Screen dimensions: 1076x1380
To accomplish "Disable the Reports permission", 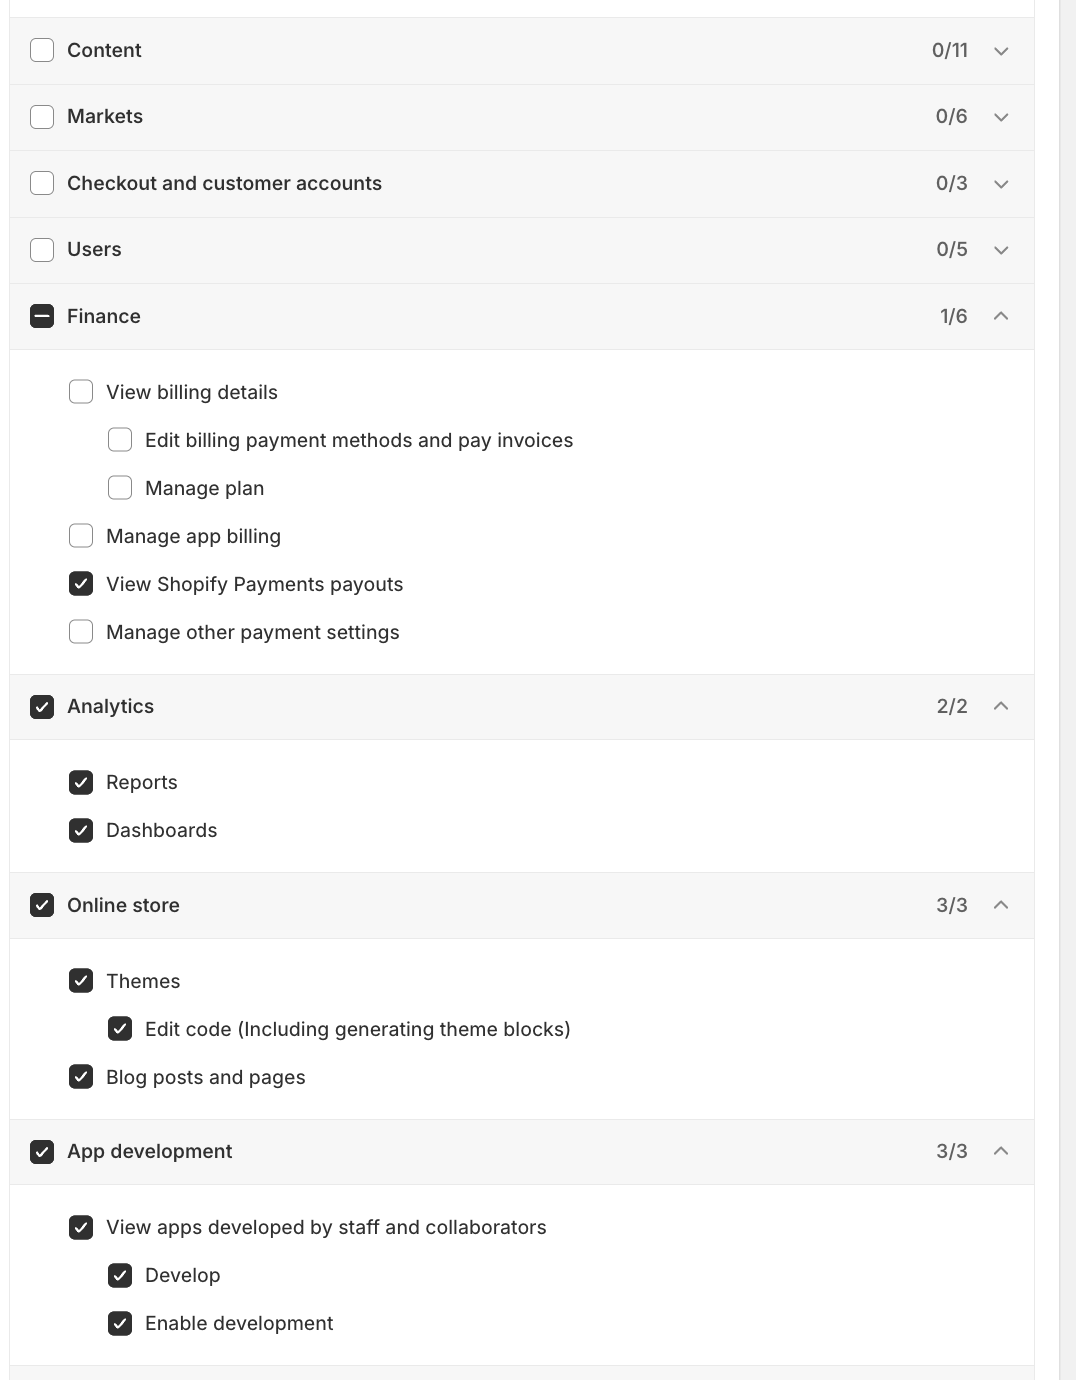I will 80,781.
